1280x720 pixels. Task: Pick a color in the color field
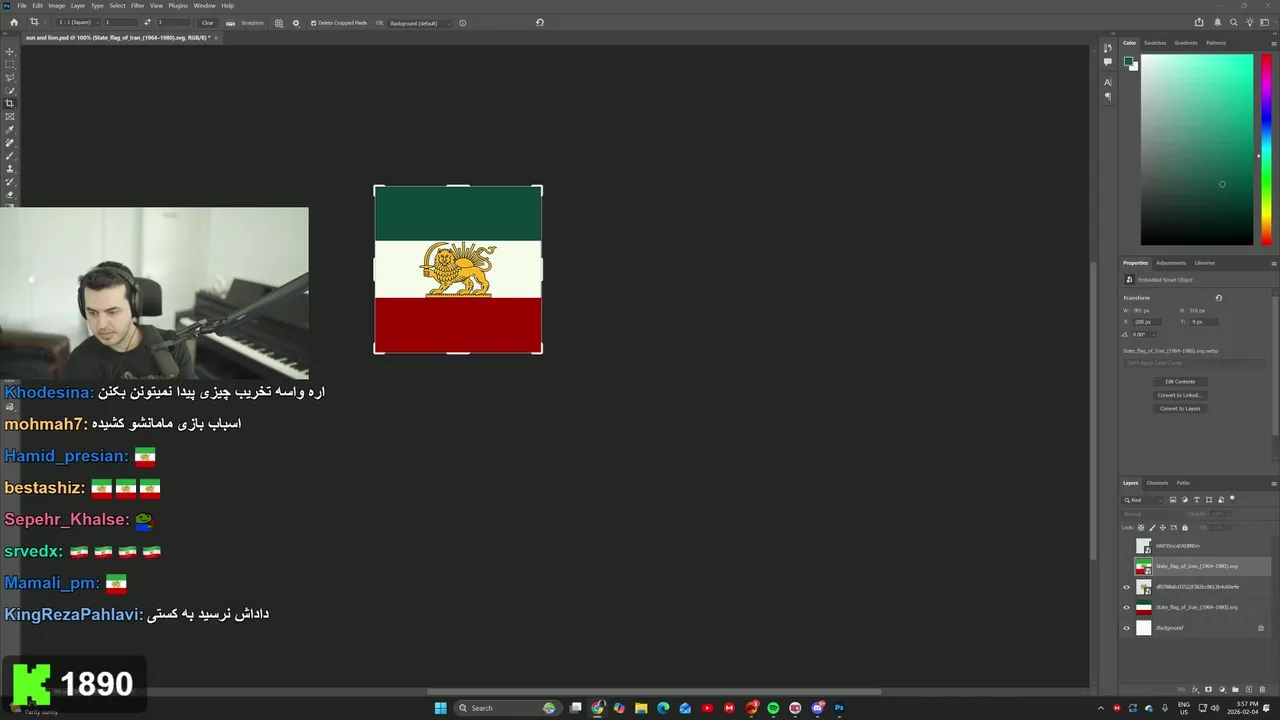pos(1197,149)
